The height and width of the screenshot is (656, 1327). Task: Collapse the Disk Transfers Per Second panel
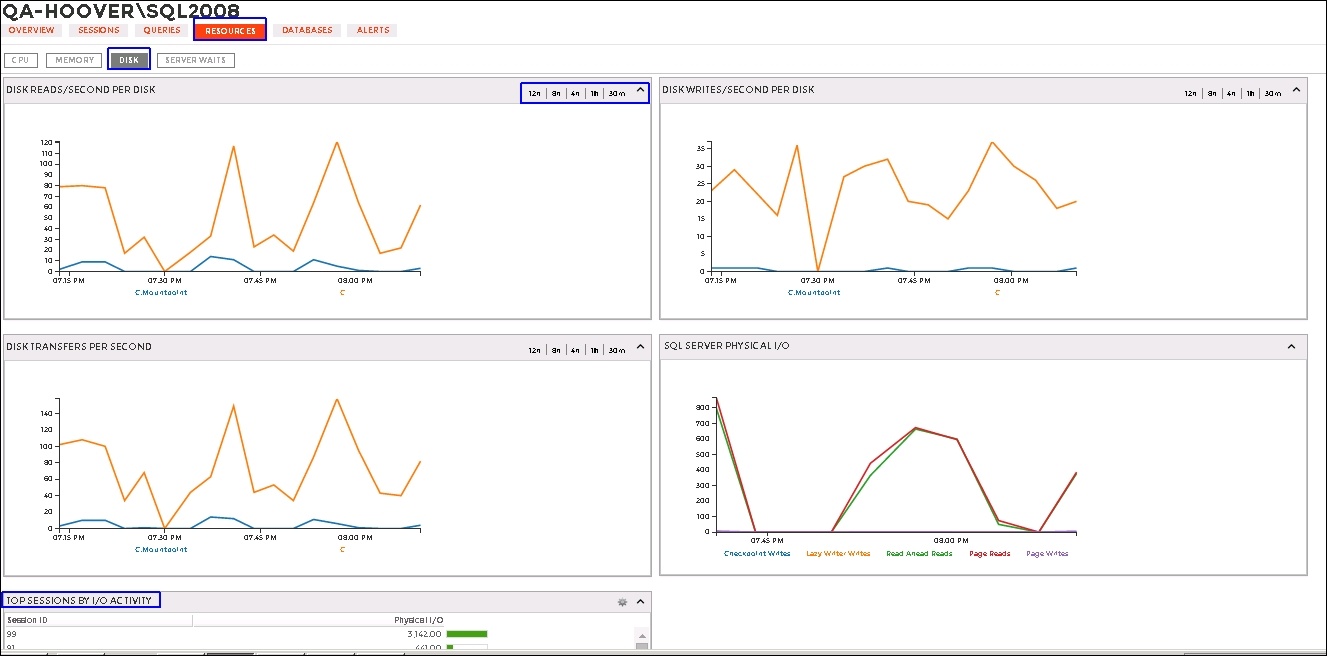click(x=641, y=347)
